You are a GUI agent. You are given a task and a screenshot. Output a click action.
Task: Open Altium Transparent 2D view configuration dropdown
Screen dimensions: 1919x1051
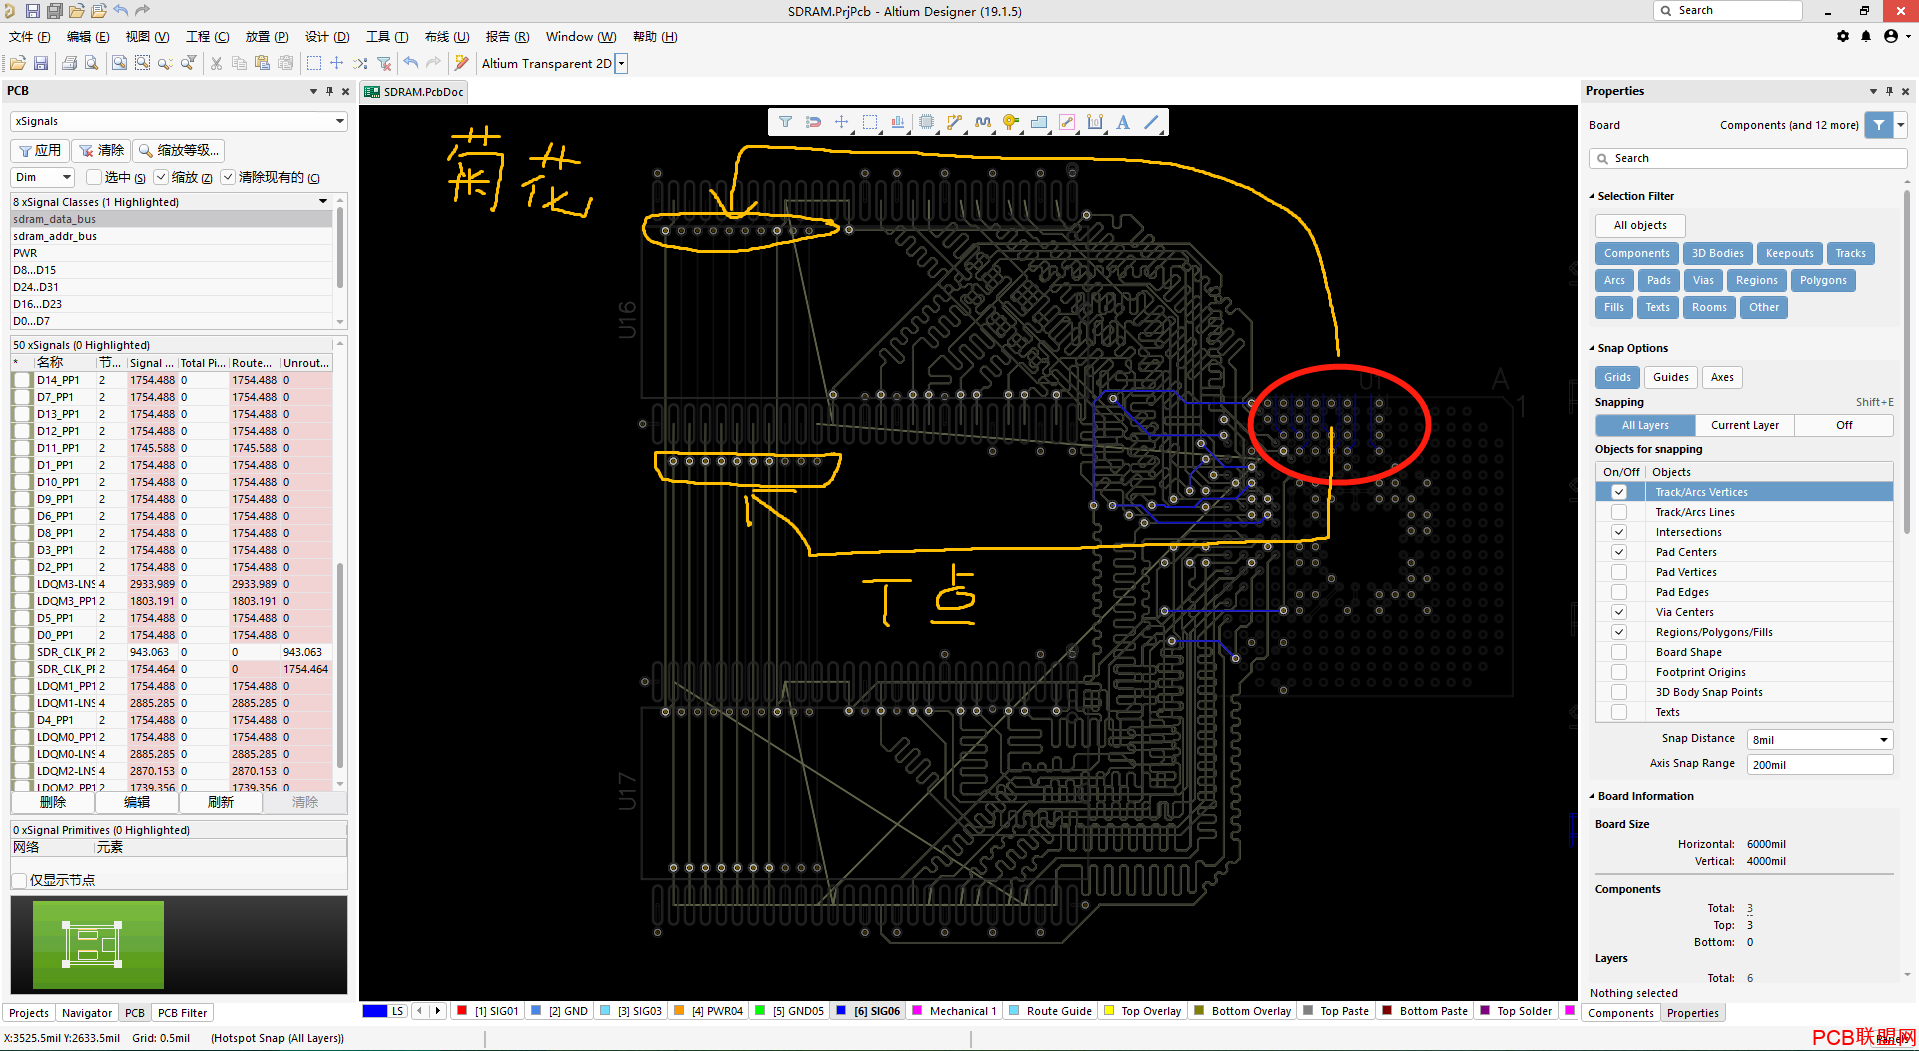click(x=621, y=63)
